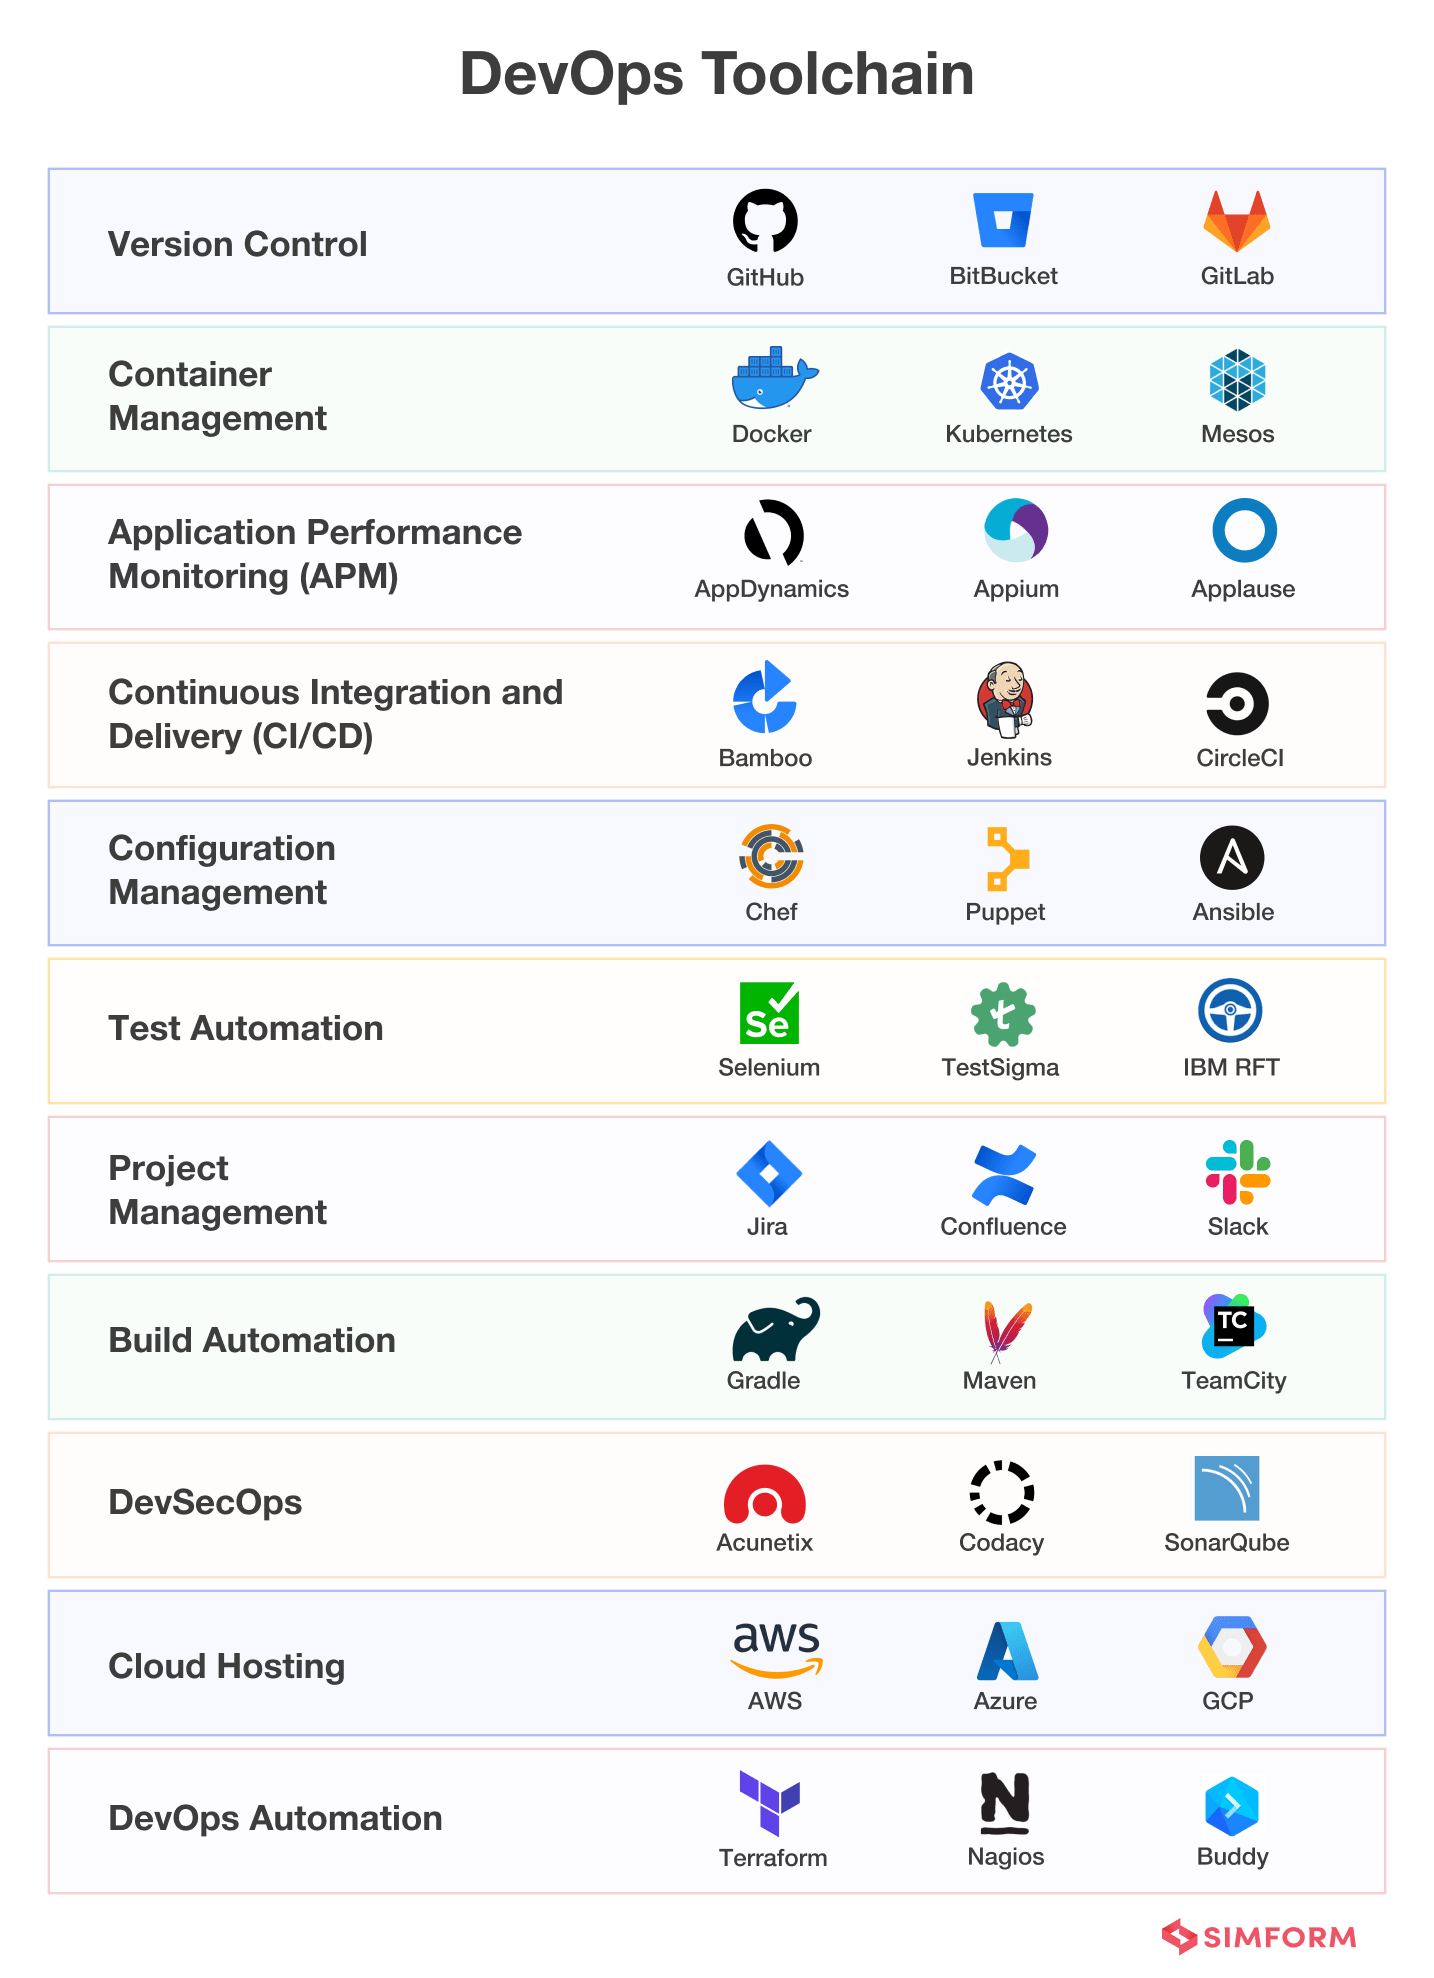Viewport: 1434px width, 1978px height.
Task: Click the Terraform text label
Action: point(773,1858)
